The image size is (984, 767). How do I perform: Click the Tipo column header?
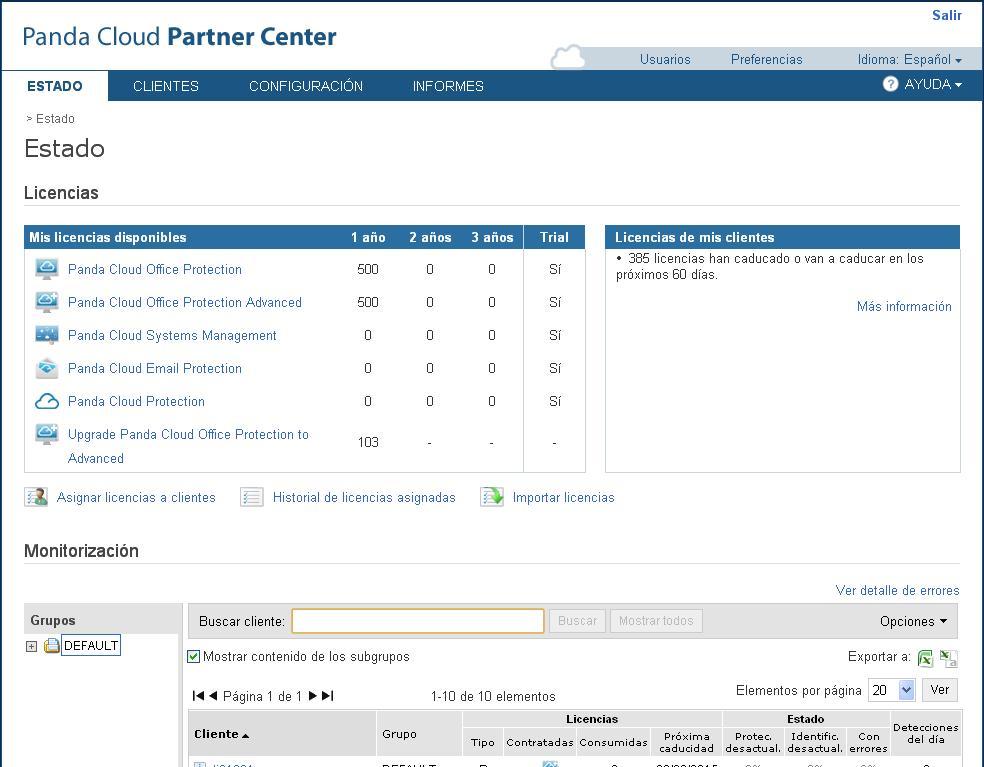(x=483, y=743)
